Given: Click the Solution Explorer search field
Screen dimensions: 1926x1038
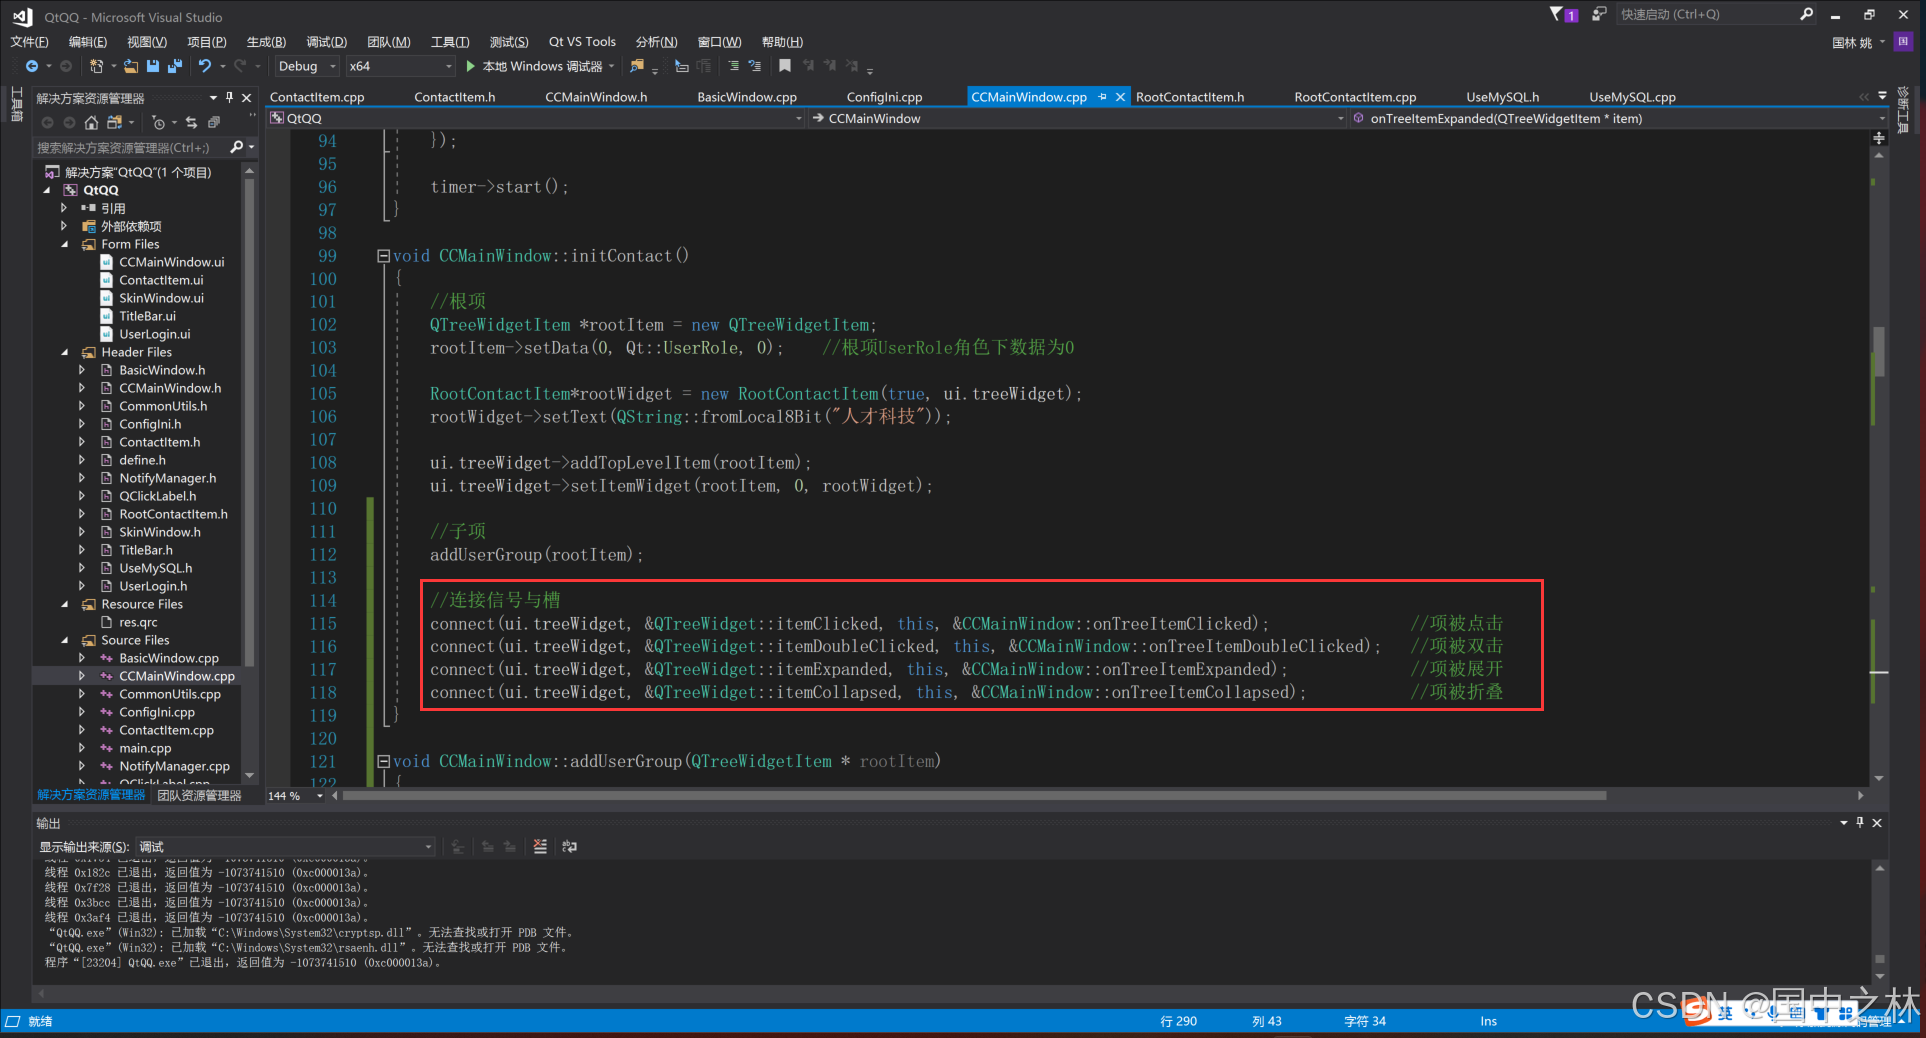Looking at the screenshot, I should coord(130,147).
